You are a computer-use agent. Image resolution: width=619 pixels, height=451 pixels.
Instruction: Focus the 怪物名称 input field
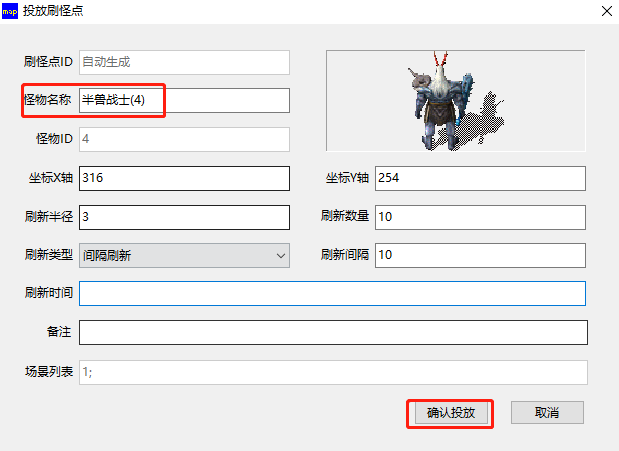[x=184, y=101]
